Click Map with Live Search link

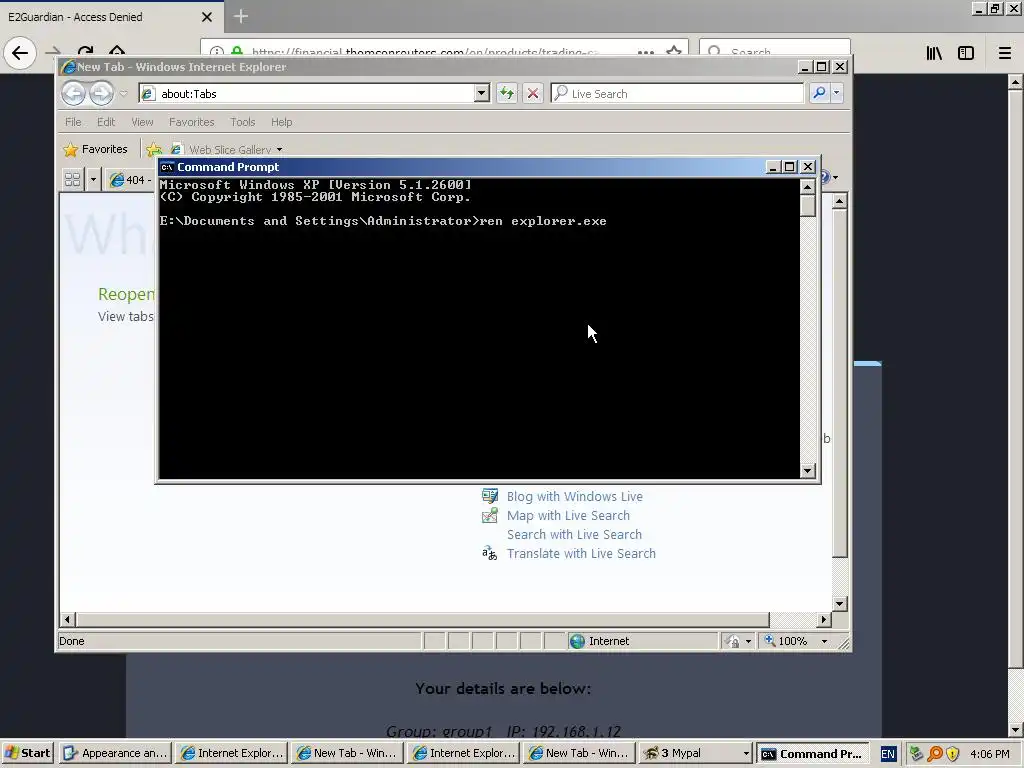pyautogui.click(x=568, y=516)
